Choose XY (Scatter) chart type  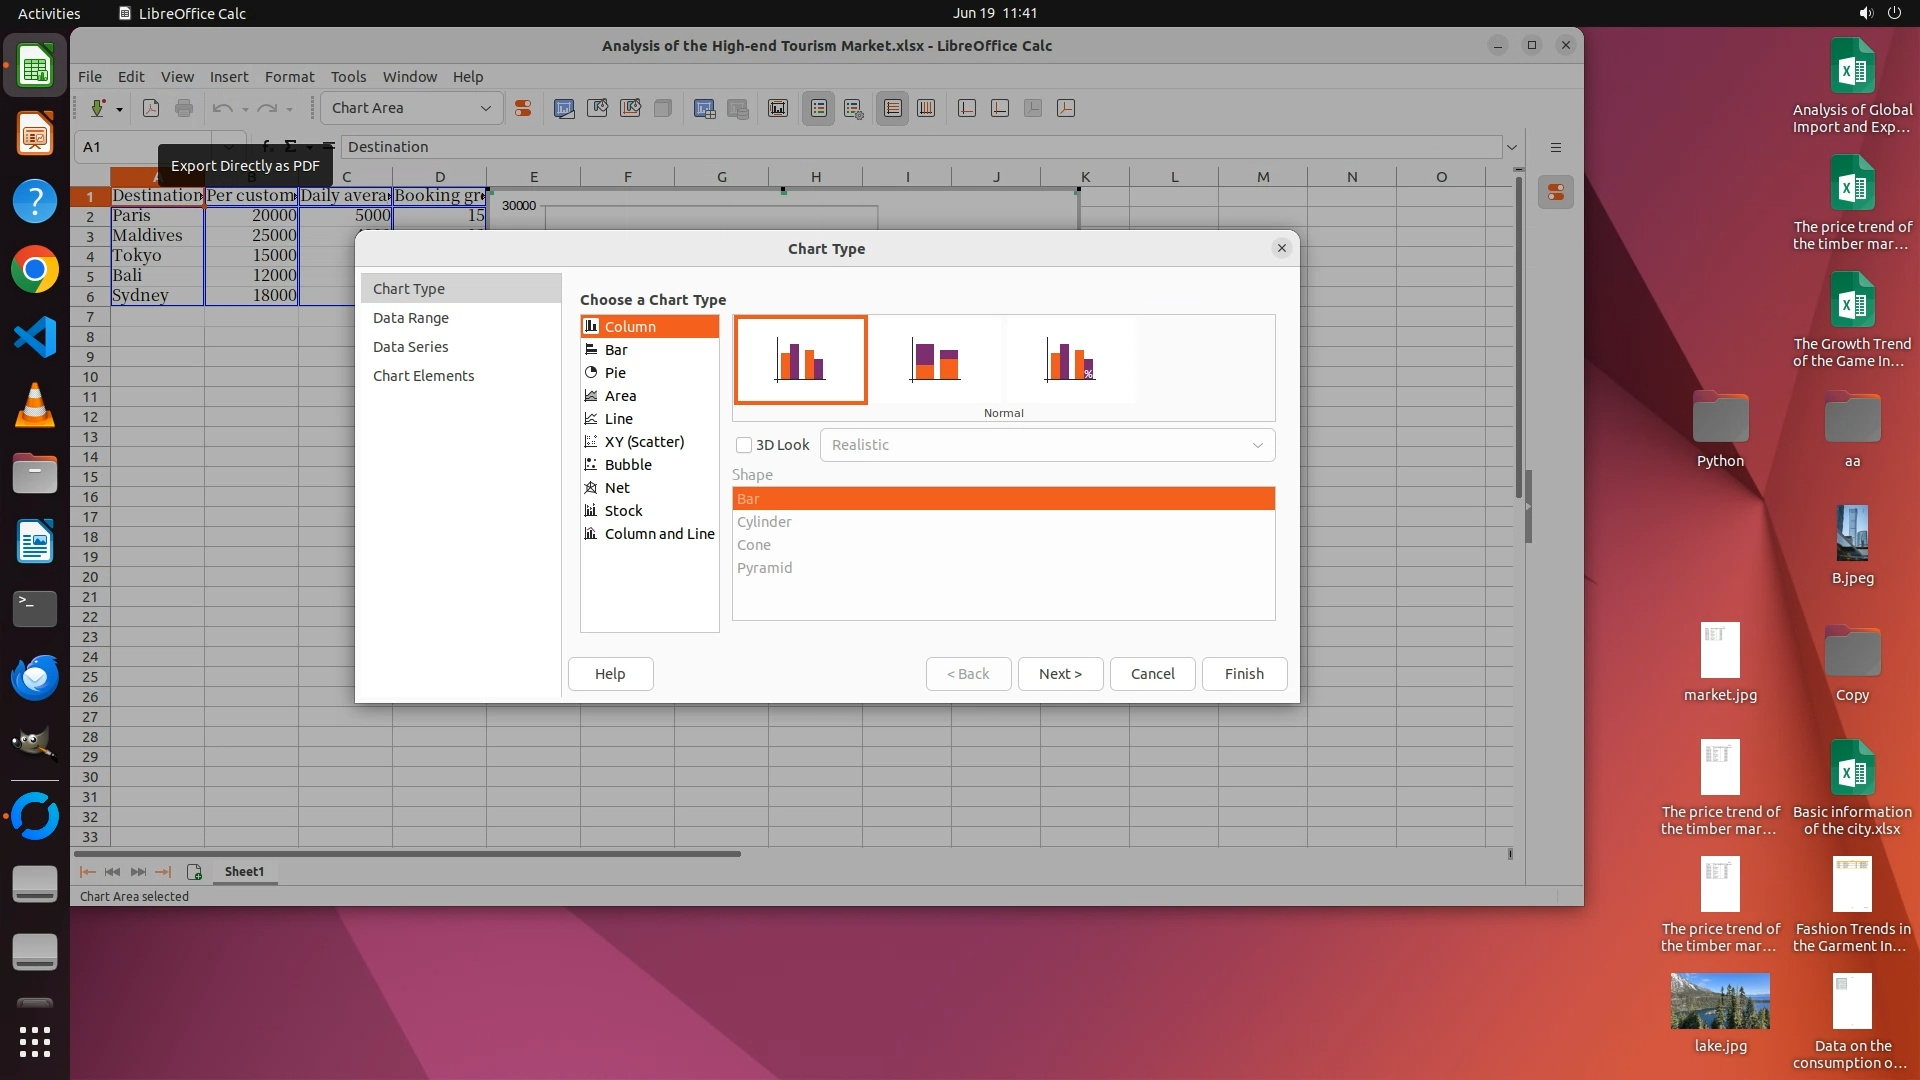point(644,442)
